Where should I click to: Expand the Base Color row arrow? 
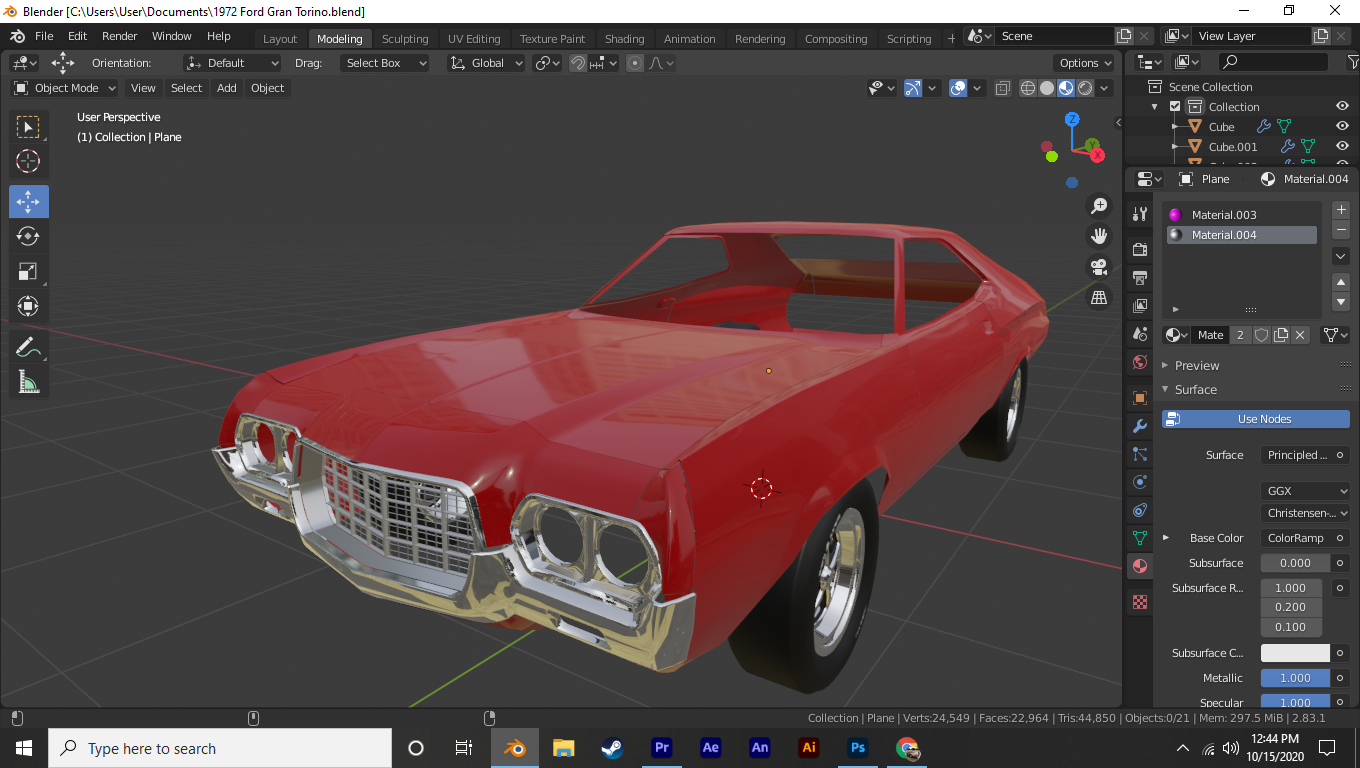coord(1166,538)
